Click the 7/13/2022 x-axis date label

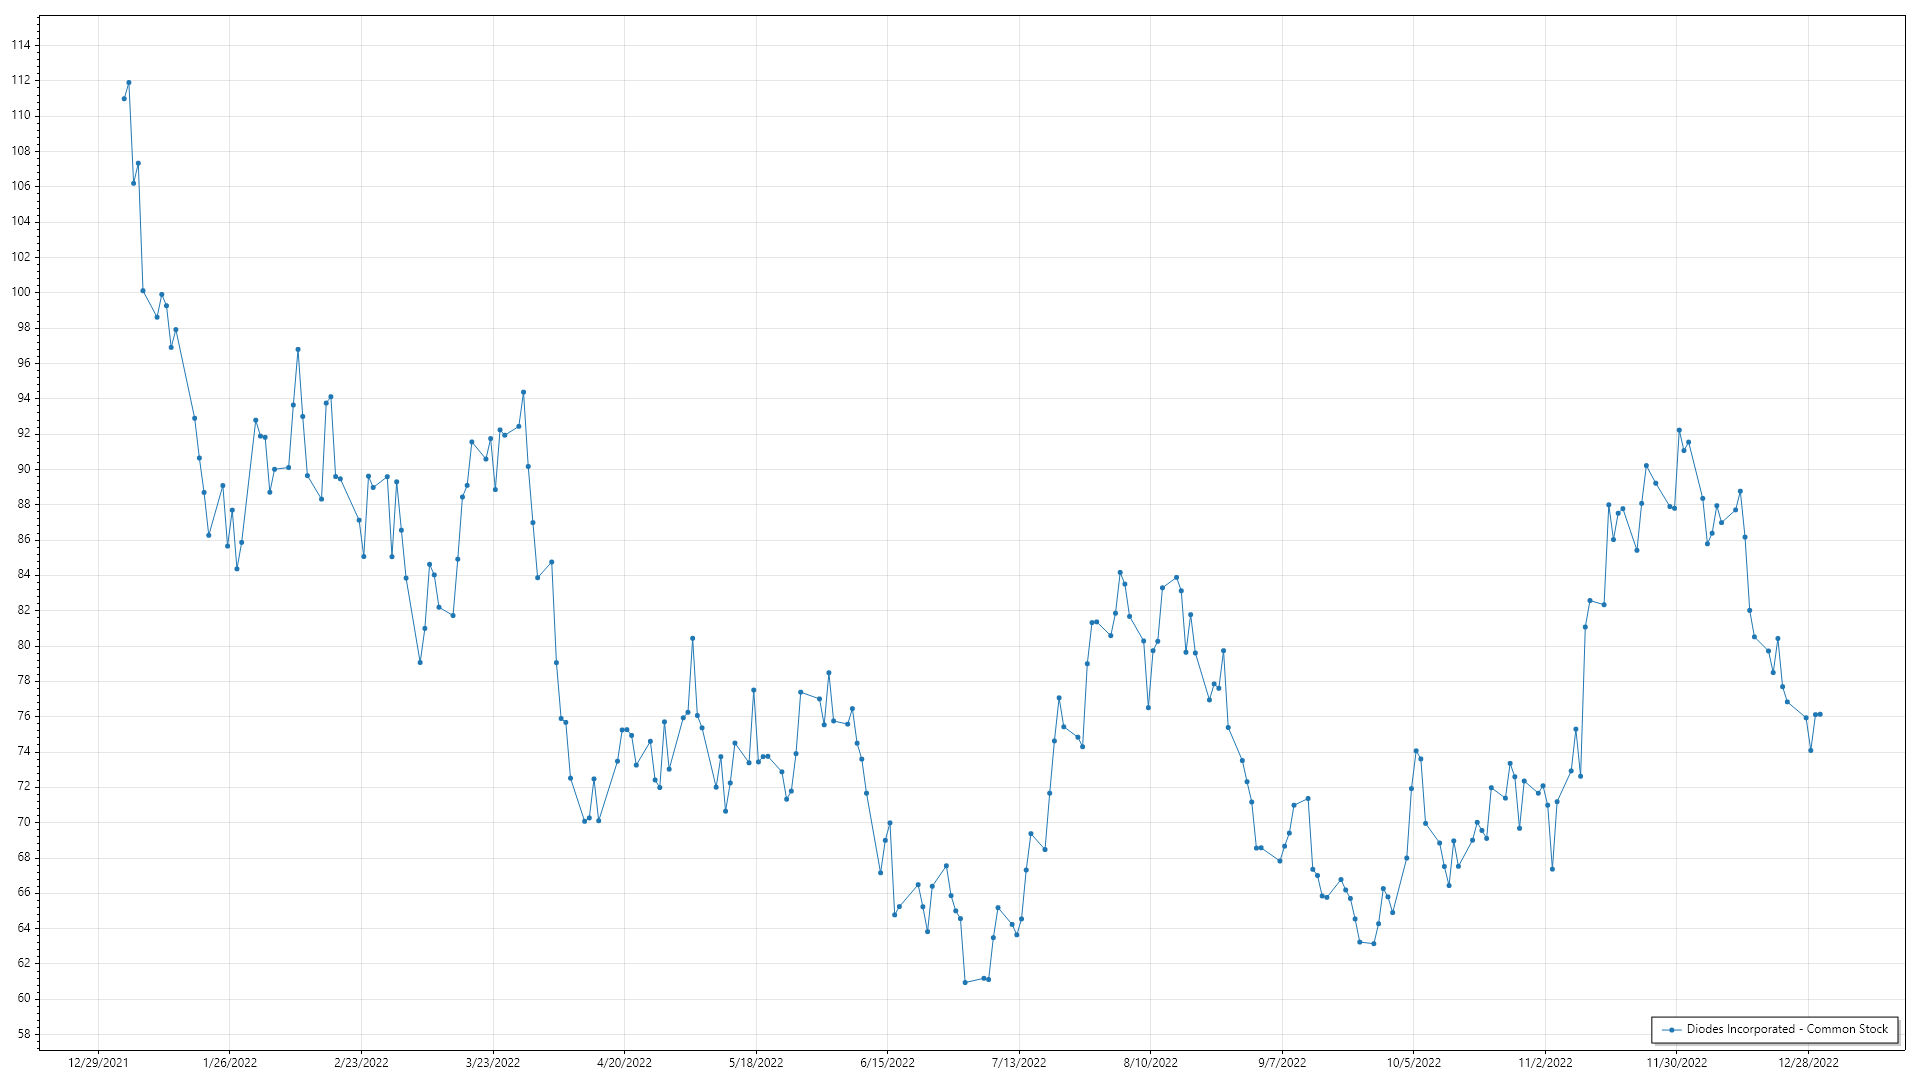click(x=1019, y=1062)
